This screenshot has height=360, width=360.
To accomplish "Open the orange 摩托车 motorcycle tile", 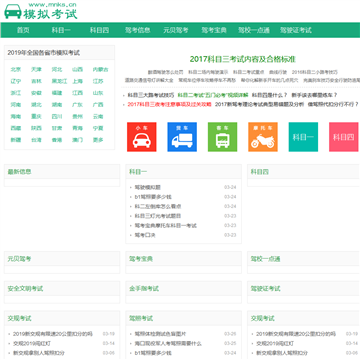I will (x=263, y=137).
